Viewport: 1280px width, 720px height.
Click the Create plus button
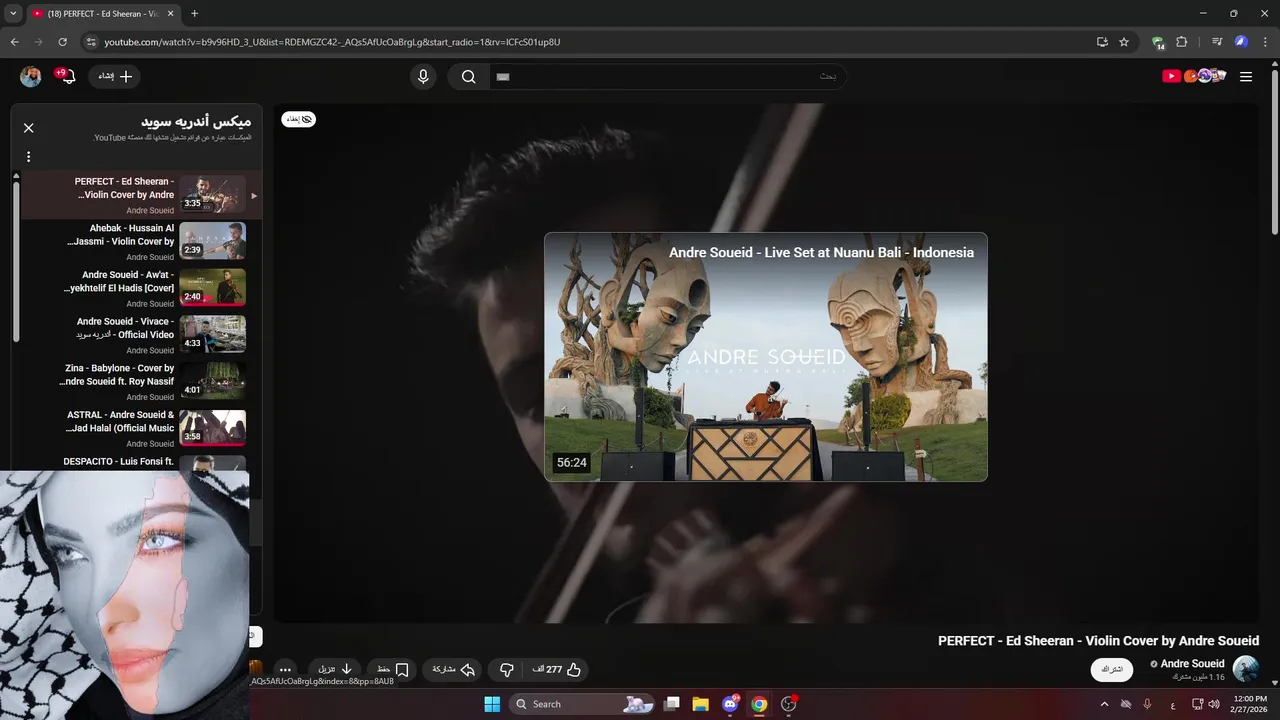click(115, 76)
